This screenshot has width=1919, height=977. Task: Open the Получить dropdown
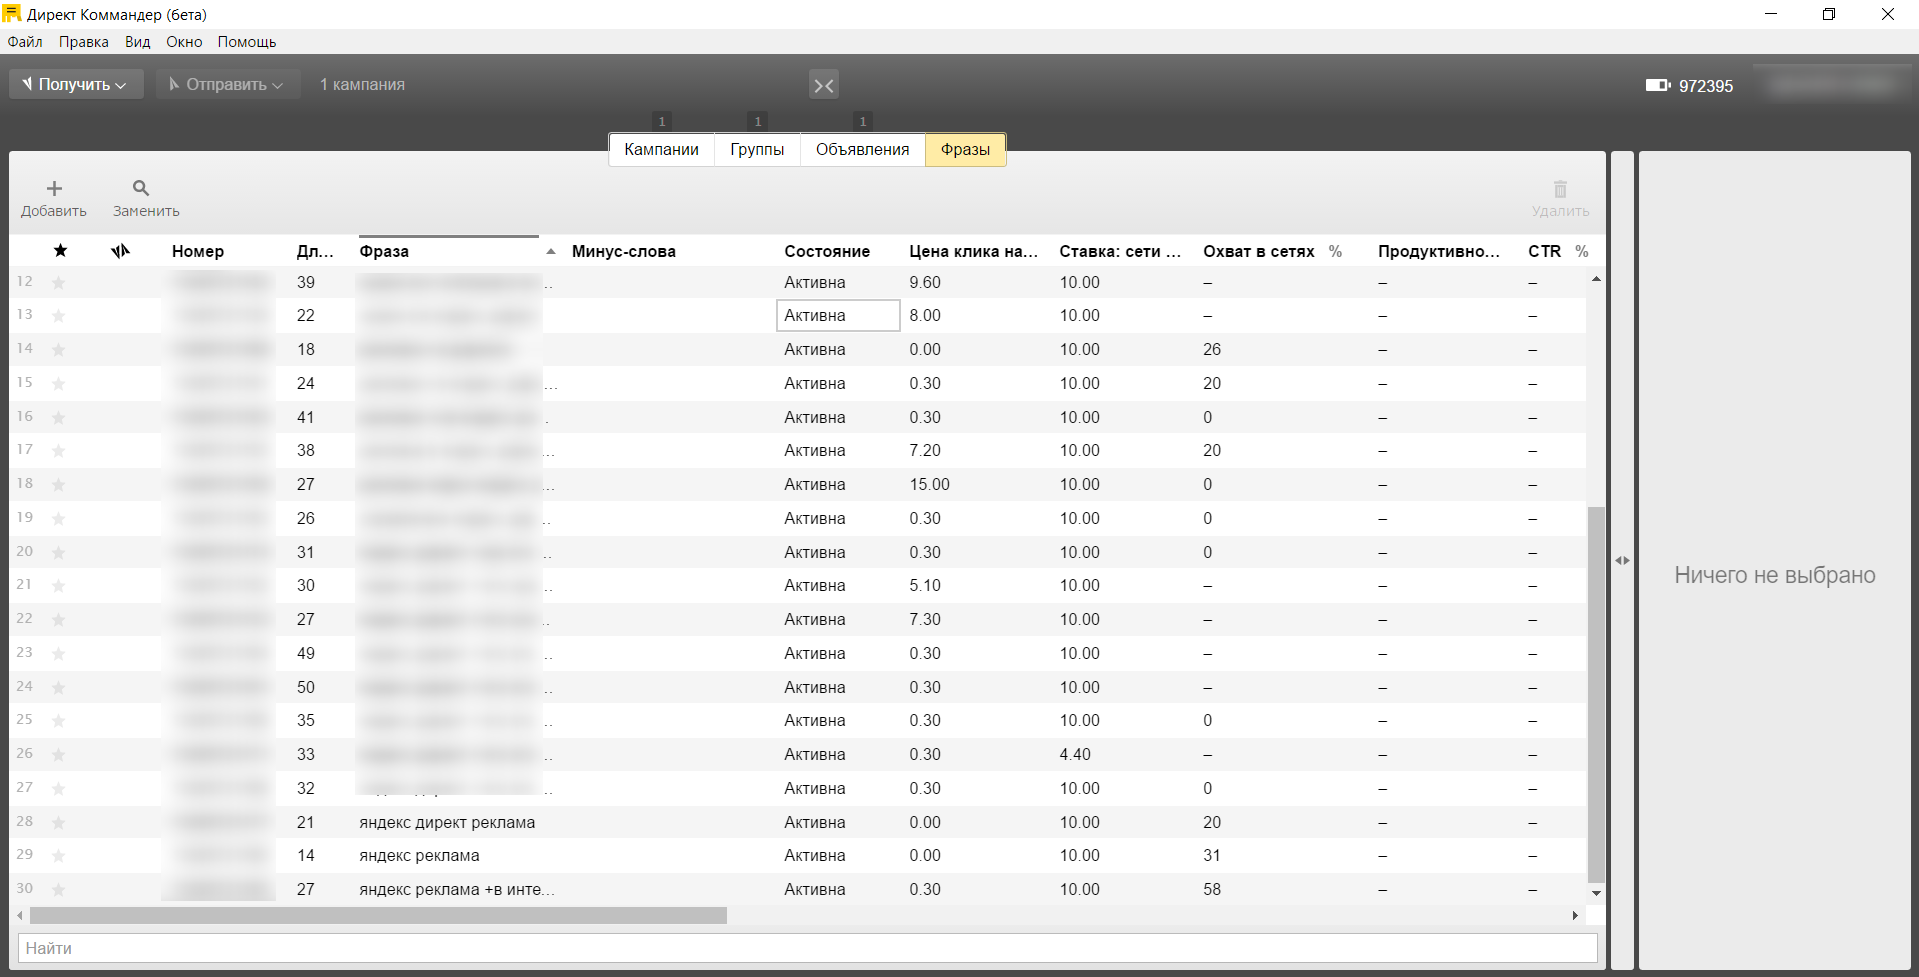[77, 85]
